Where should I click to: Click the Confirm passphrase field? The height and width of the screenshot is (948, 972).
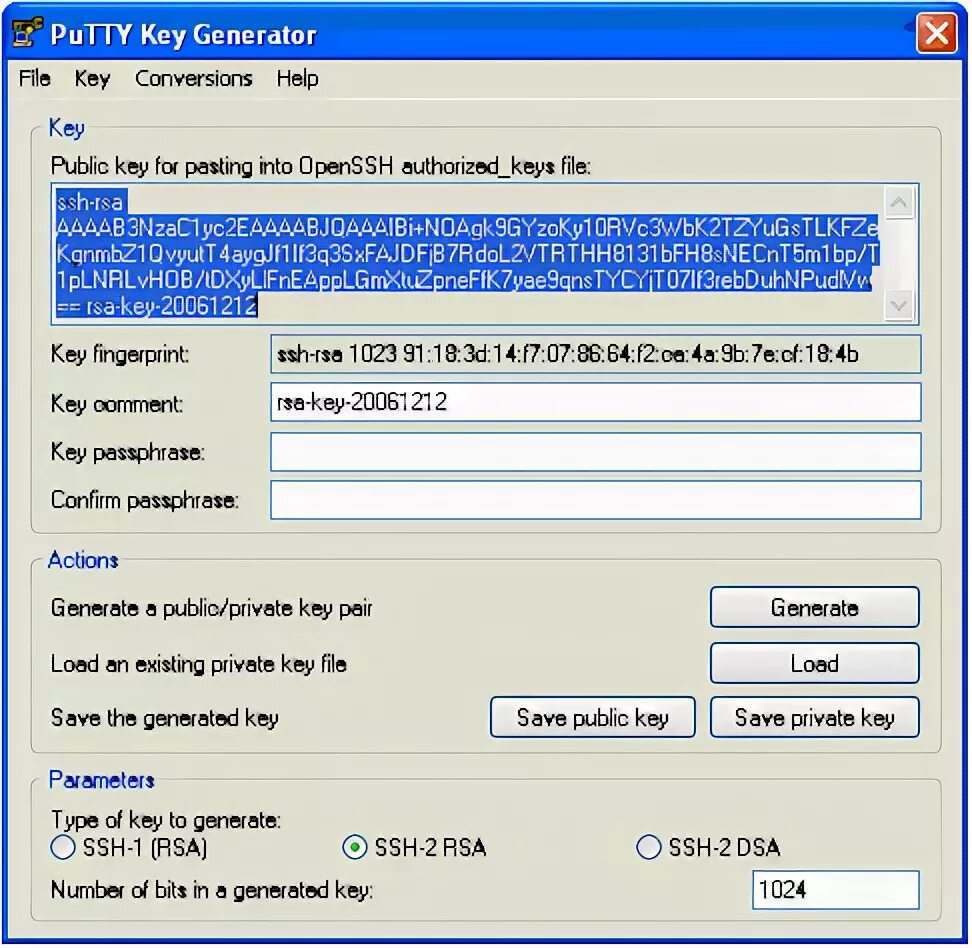tap(596, 500)
